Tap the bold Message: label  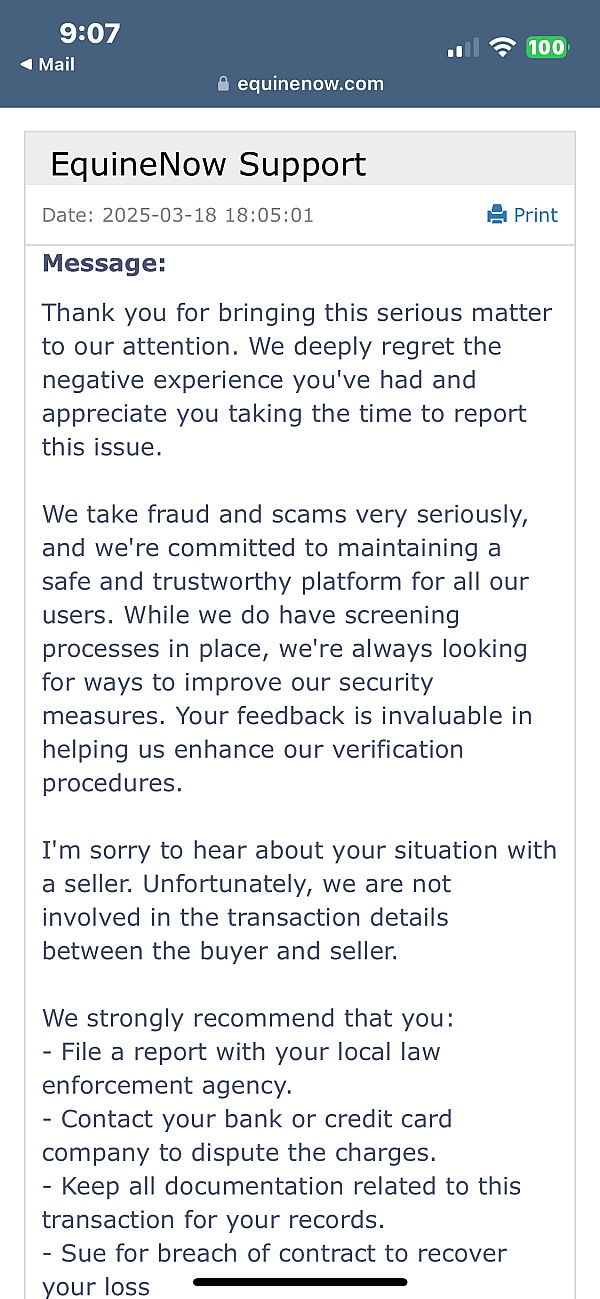click(104, 264)
